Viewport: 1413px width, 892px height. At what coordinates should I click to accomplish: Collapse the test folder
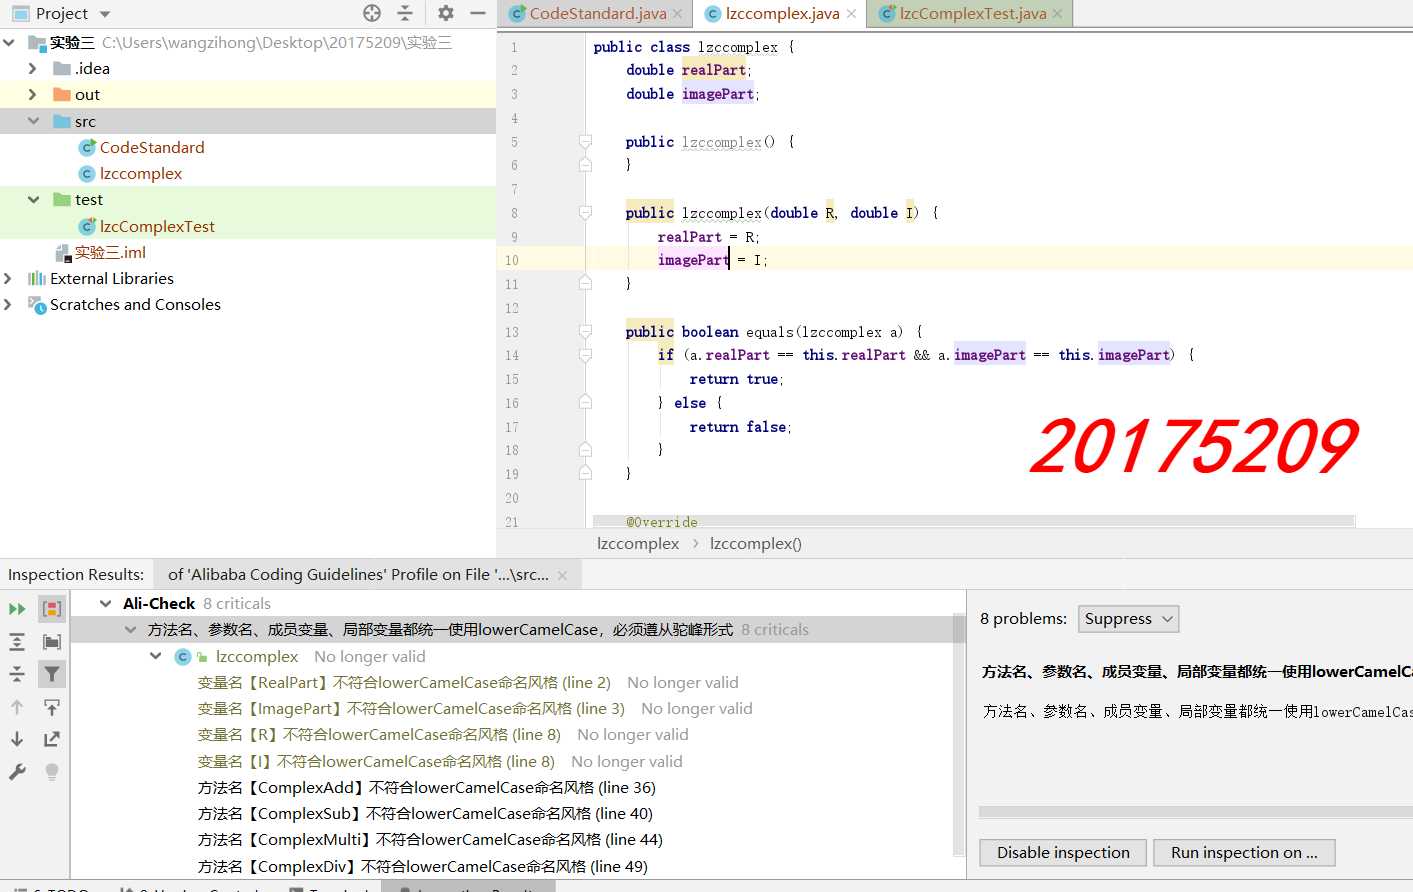coord(33,199)
